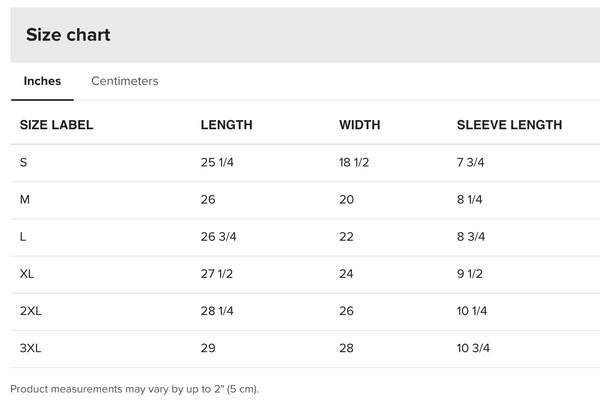
Task: Switch to the Centimeters tab
Action: 125,81
